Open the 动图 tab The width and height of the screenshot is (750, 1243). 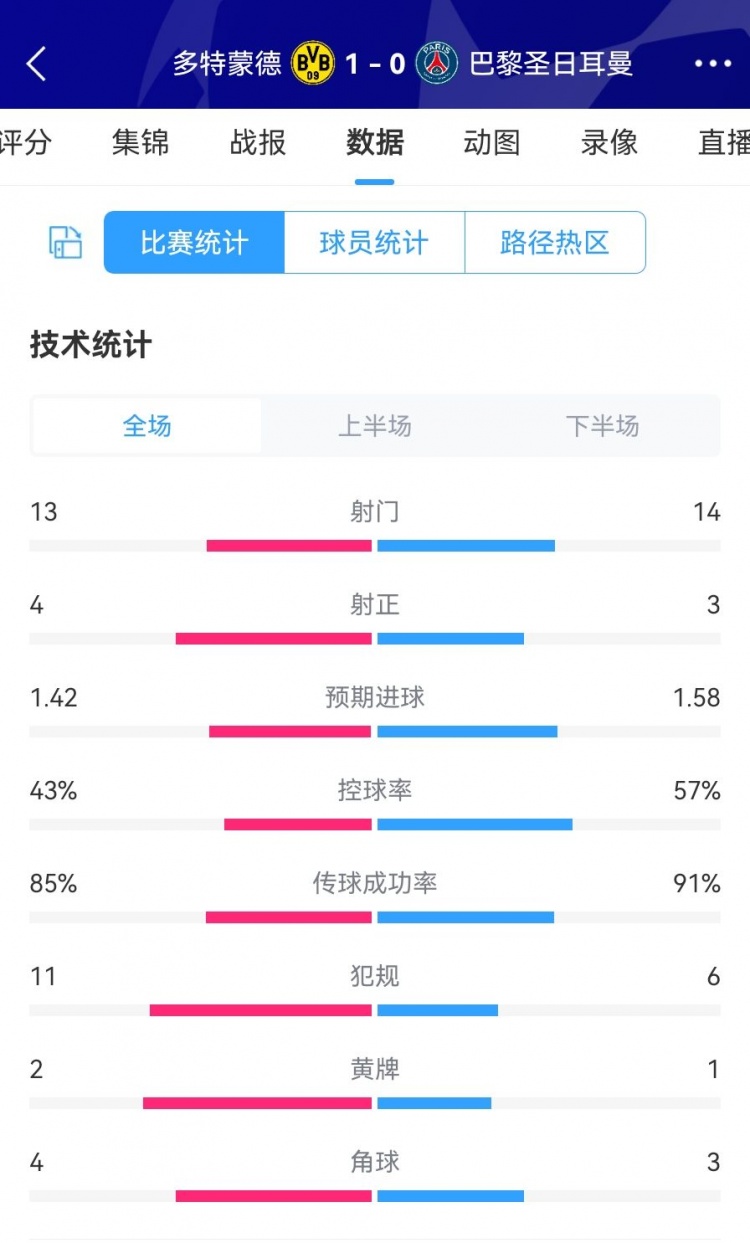[492, 143]
